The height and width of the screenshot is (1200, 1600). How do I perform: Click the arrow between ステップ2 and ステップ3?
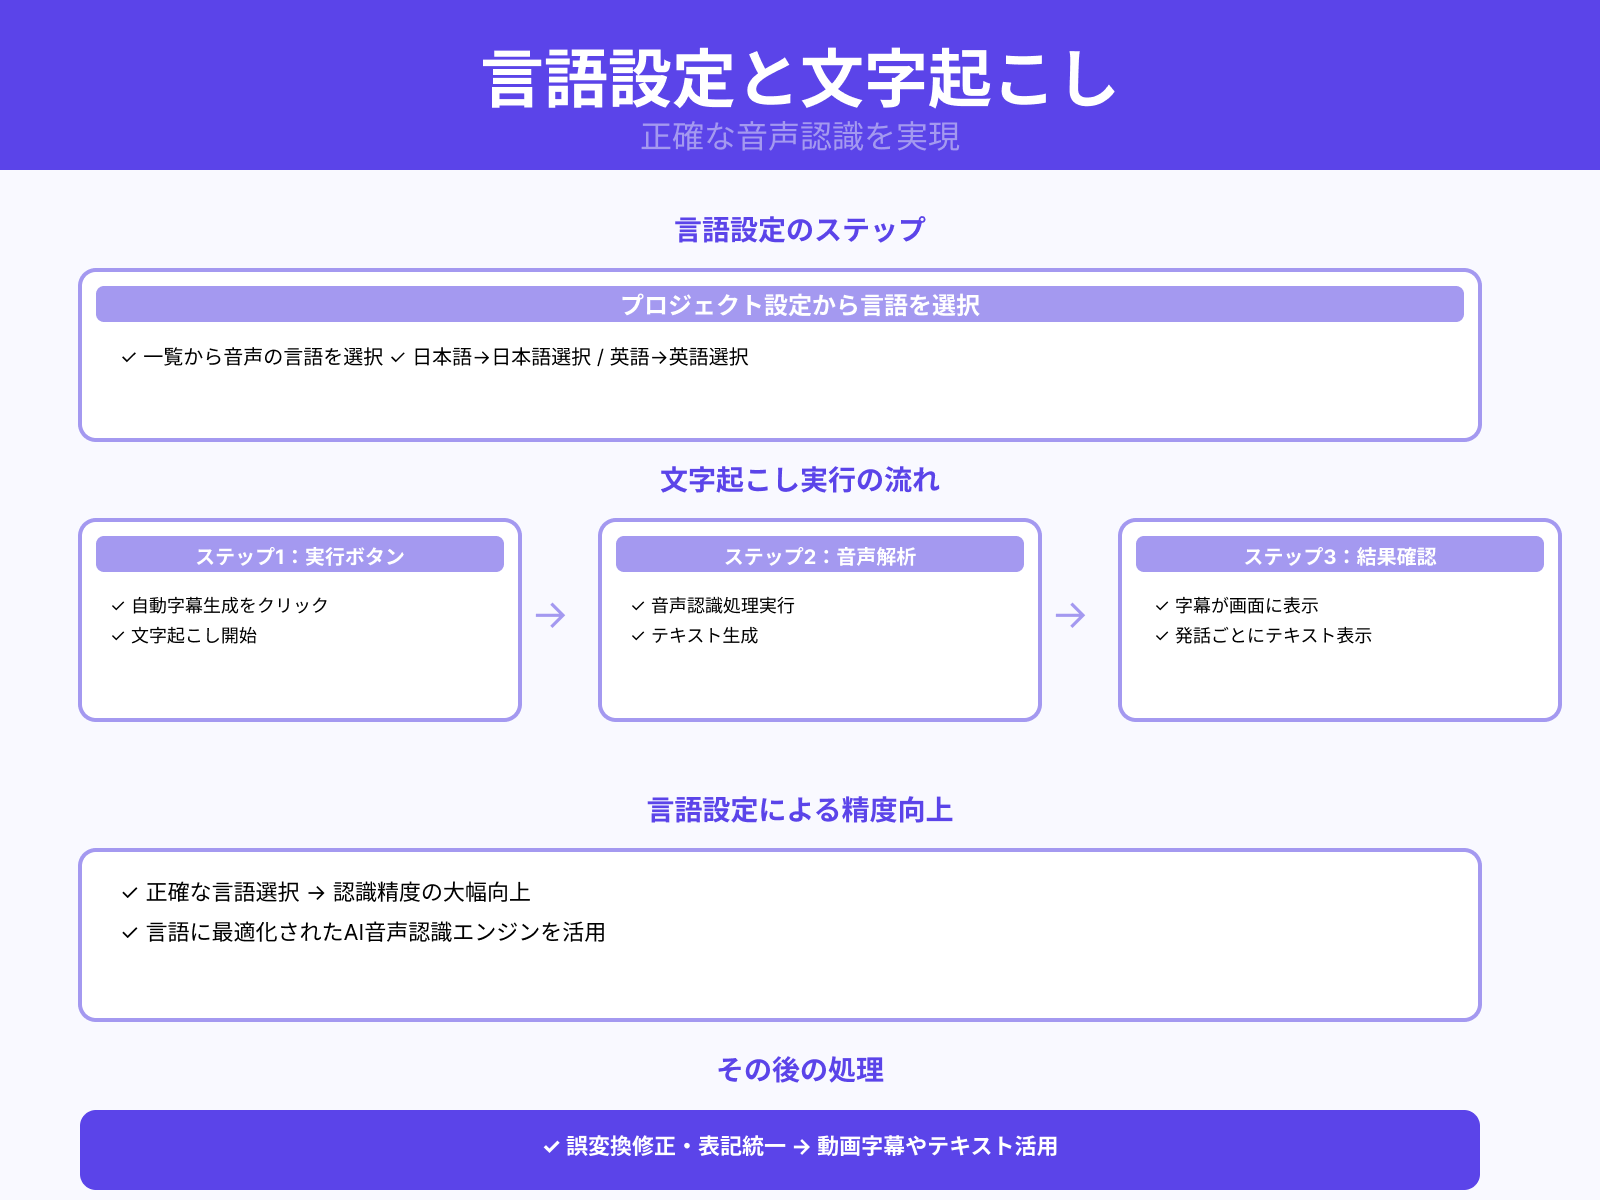click(x=1071, y=617)
